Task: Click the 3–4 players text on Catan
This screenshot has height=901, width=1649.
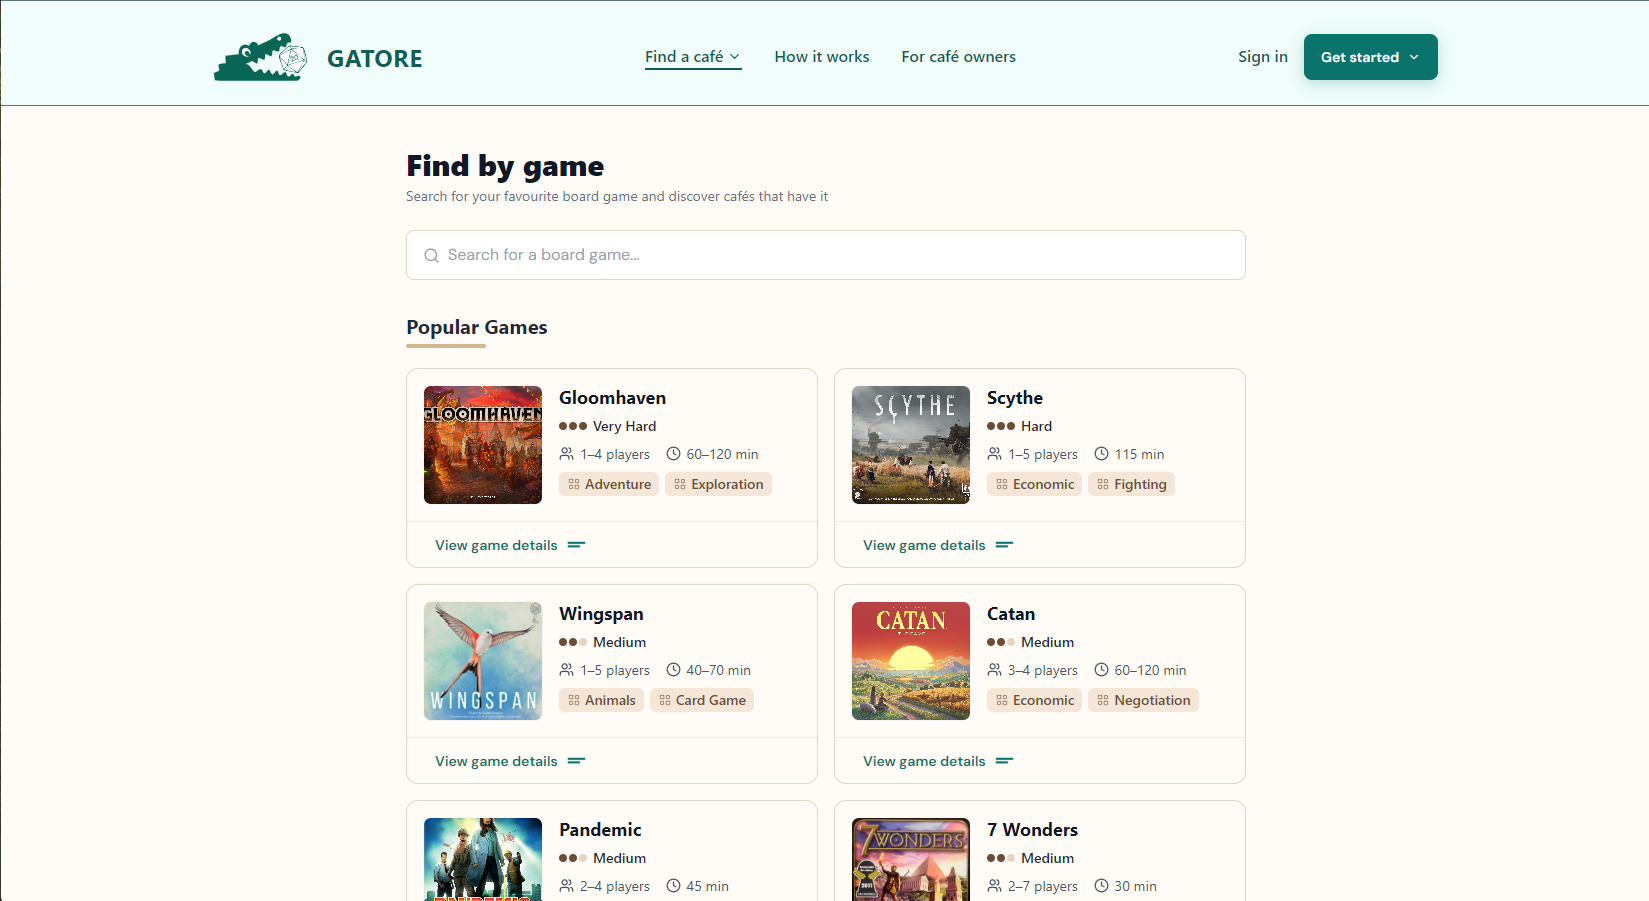Action: pyautogui.click(x=1043, y=670)
